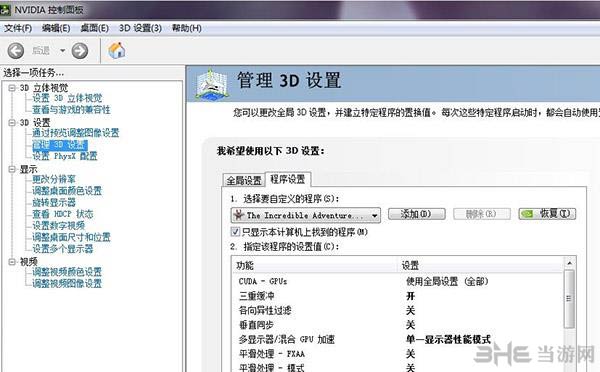Open 通过预览调整图像设置 task

pos(75,133)
